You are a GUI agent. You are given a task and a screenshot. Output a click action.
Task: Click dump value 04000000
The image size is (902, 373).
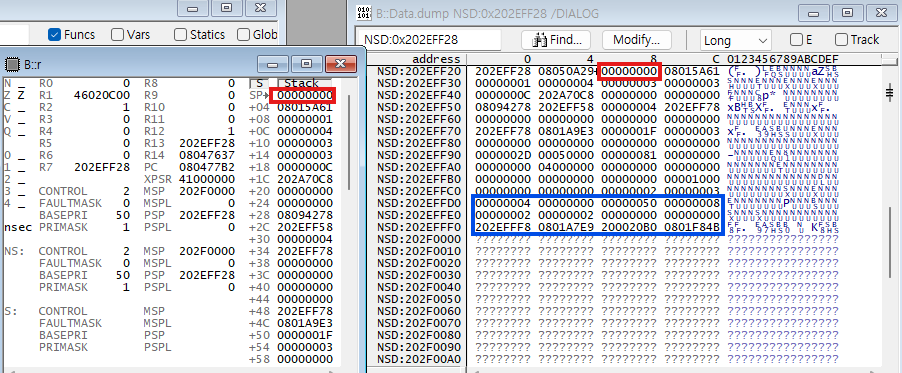(x=565, y=167)
